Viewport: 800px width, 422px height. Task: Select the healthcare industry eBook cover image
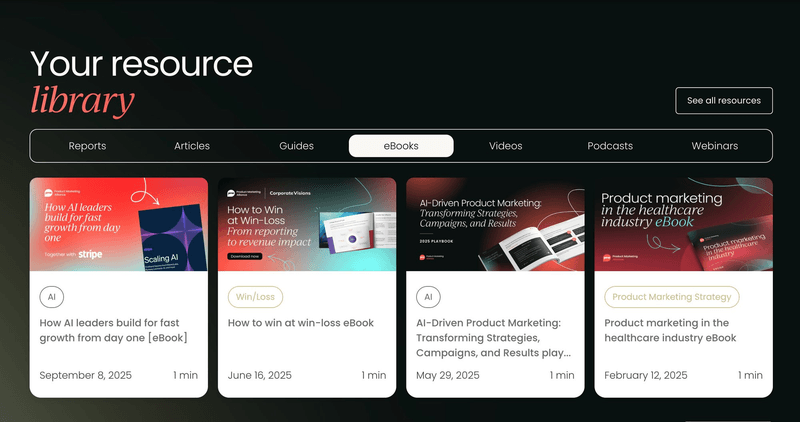(683, 224)
